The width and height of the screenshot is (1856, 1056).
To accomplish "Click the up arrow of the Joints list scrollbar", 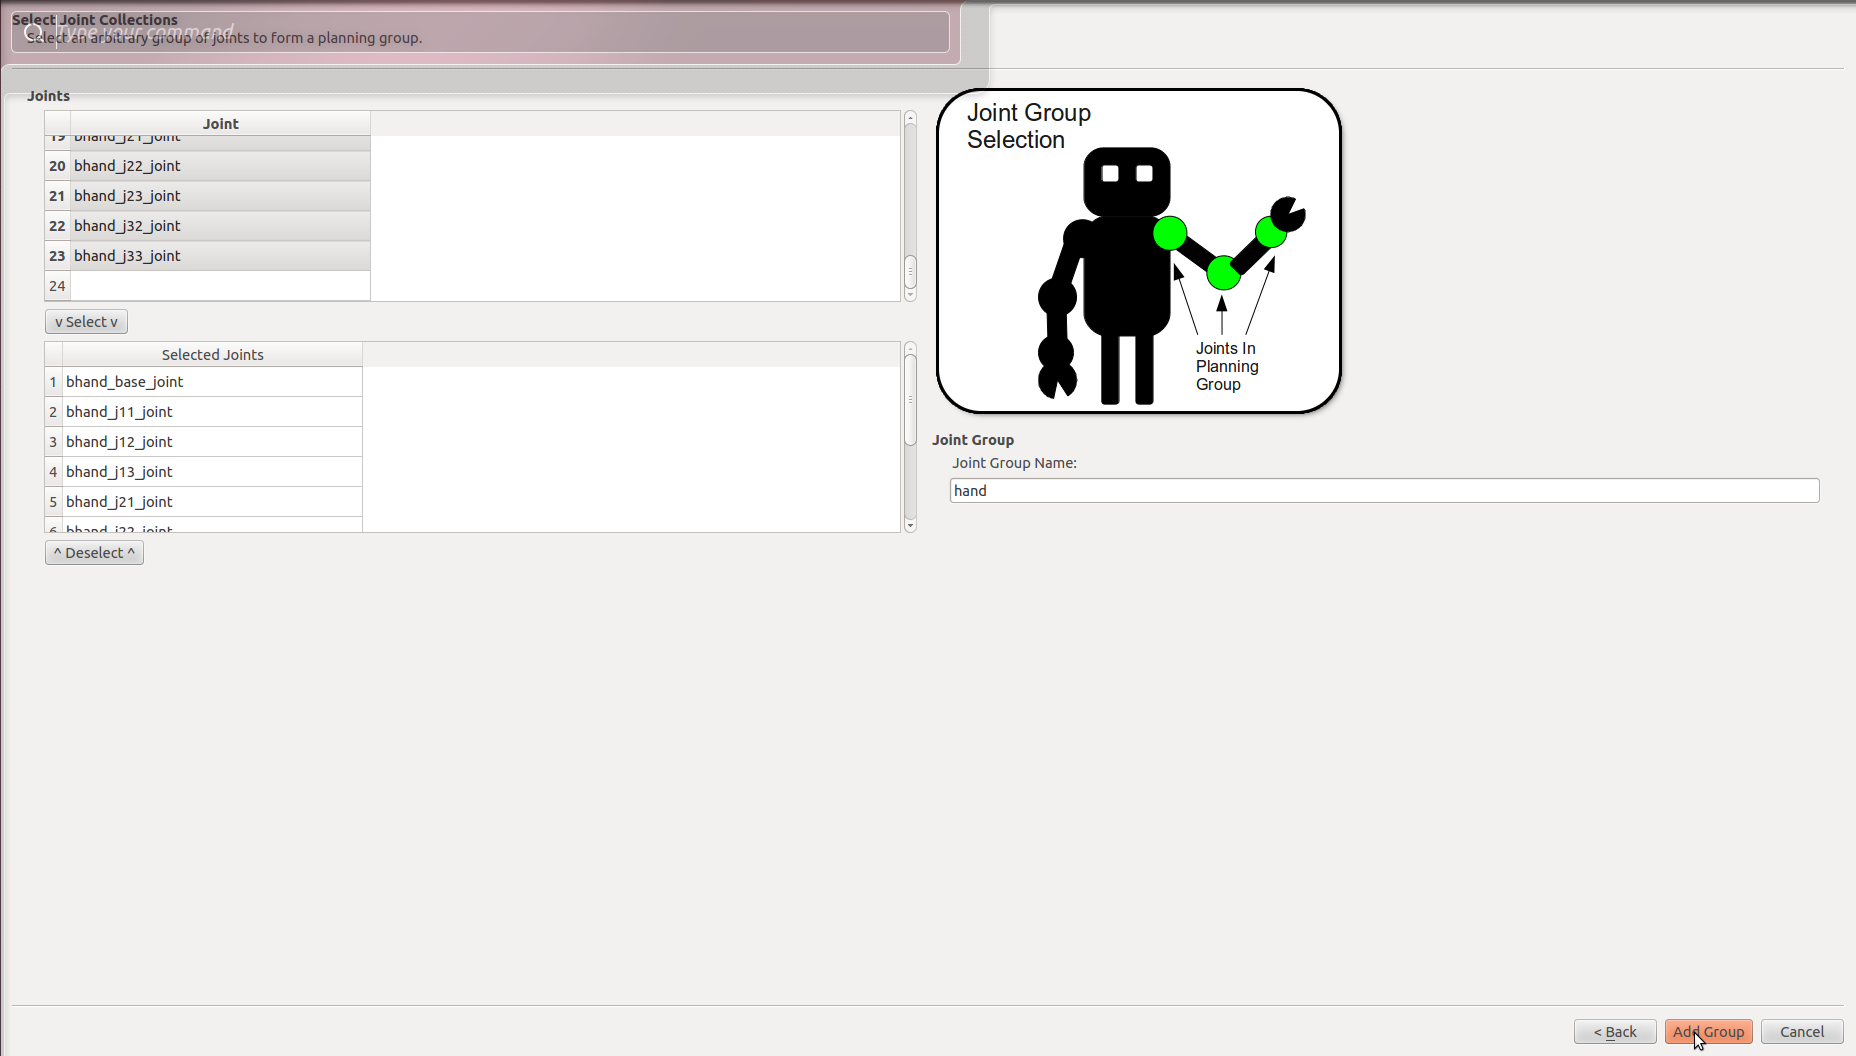I will click(x=910, y=118).
